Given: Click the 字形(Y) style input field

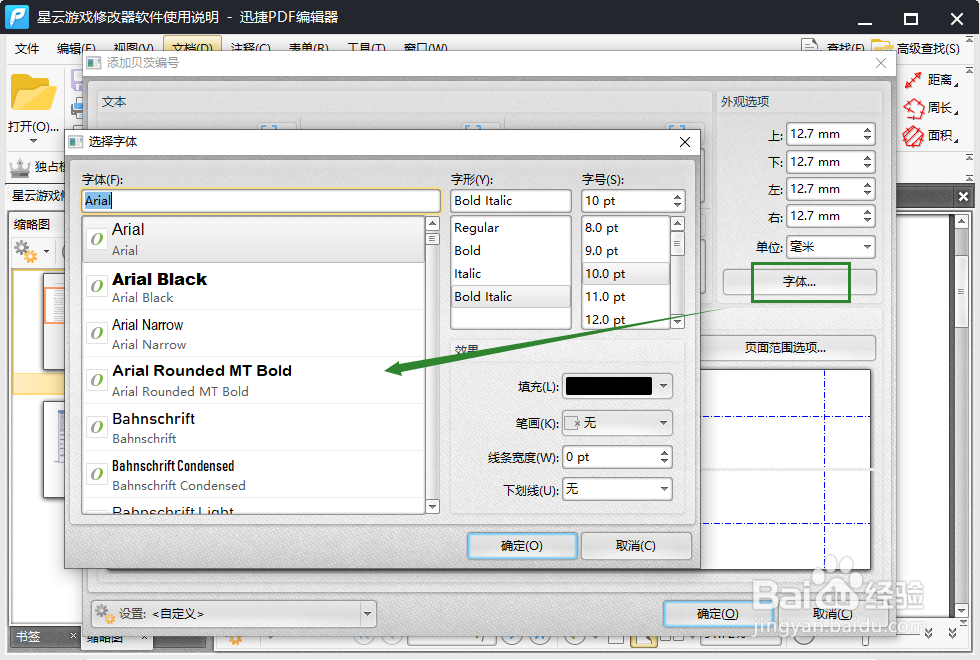Looking at the screenshot, I should tap(511, 201).
